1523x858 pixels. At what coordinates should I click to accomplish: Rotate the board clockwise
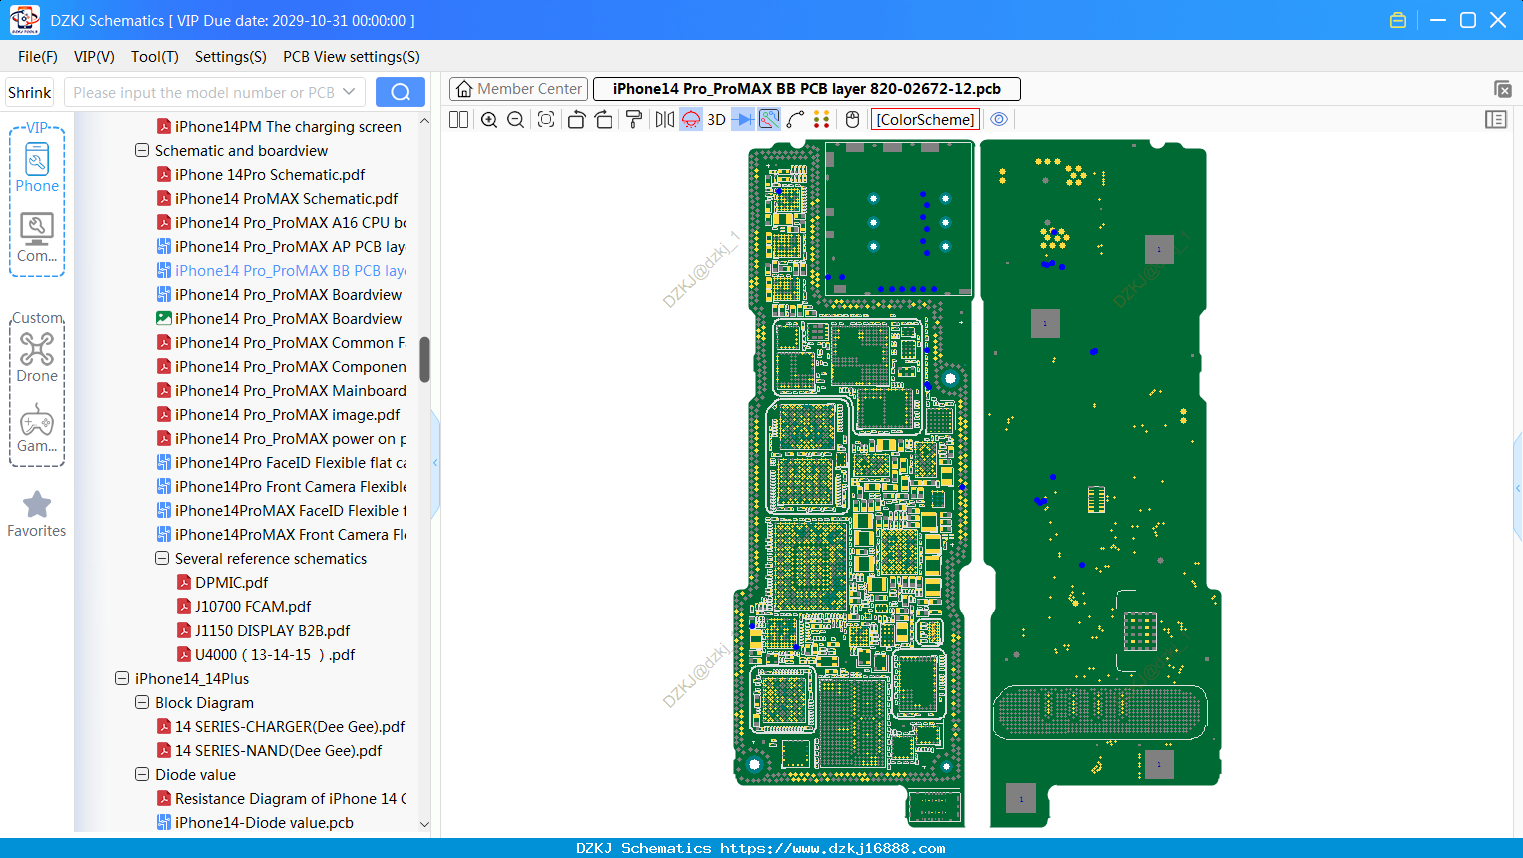[603, 120]
